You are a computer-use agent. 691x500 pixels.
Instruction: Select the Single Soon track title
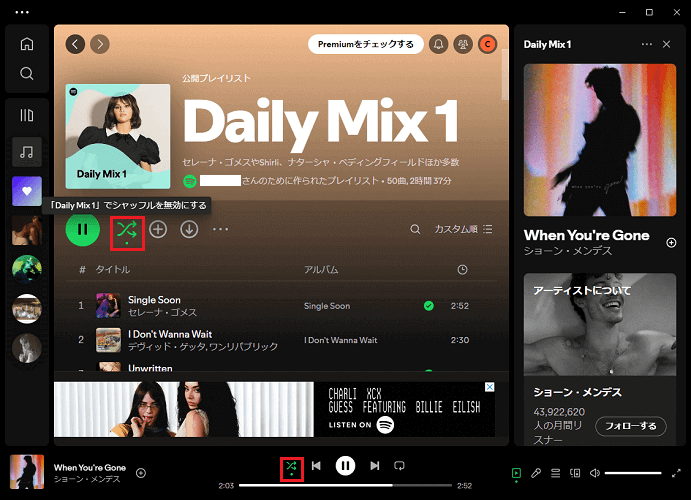154,300
